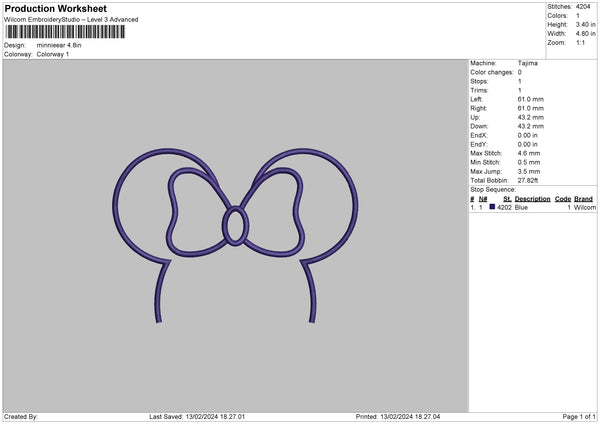Click the Stop Sequence heading
600x424 pixels.
tap(493, 190)
